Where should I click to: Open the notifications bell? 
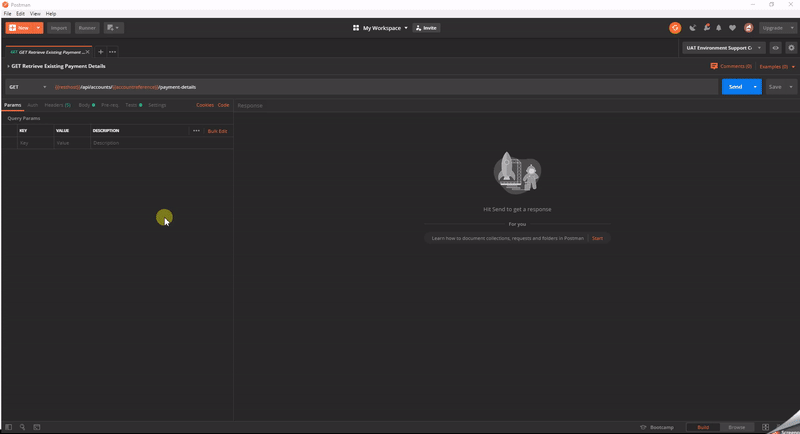718,28
